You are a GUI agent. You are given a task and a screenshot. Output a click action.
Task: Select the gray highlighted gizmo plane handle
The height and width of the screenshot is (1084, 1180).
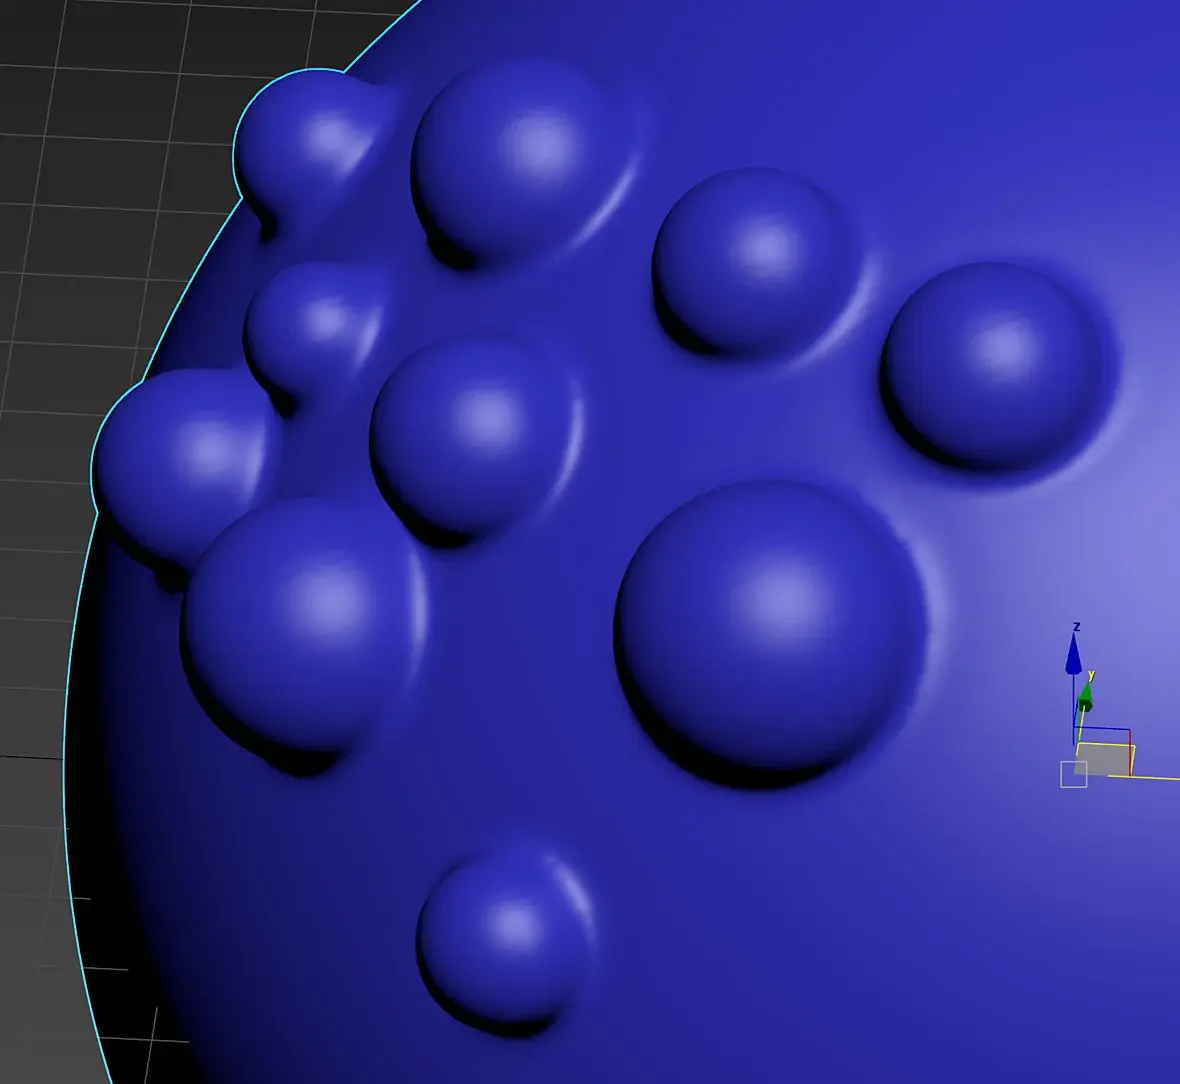click(x=1105, y=758)
